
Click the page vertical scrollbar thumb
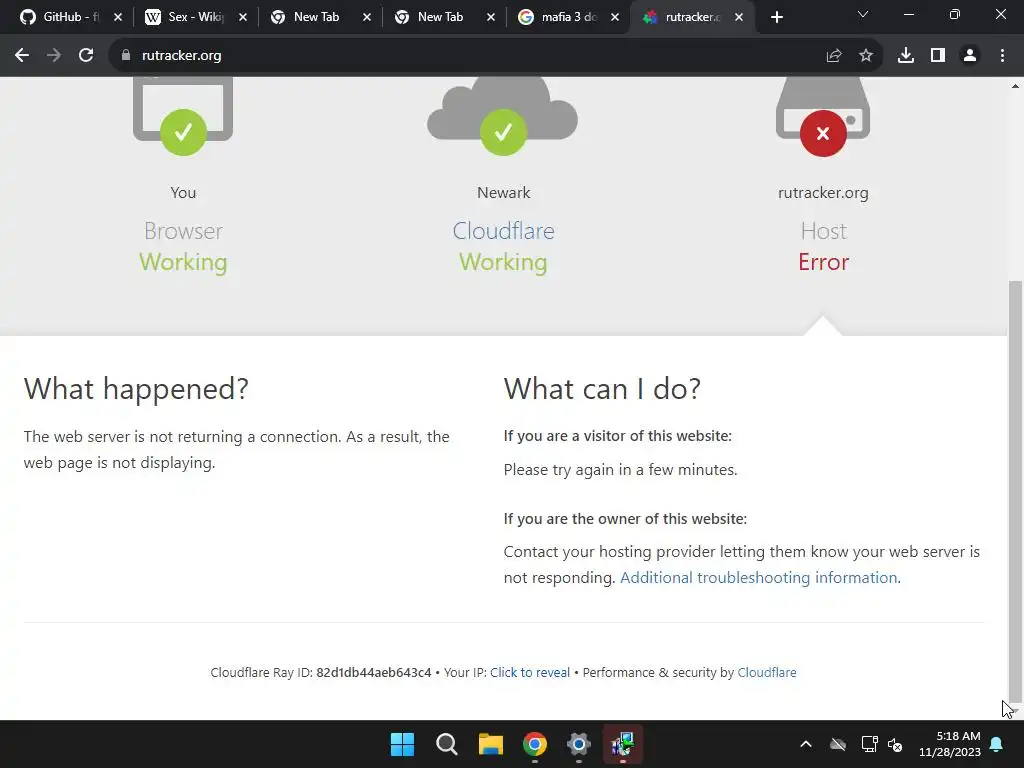pyautogui.click(x=1015, y=493)
